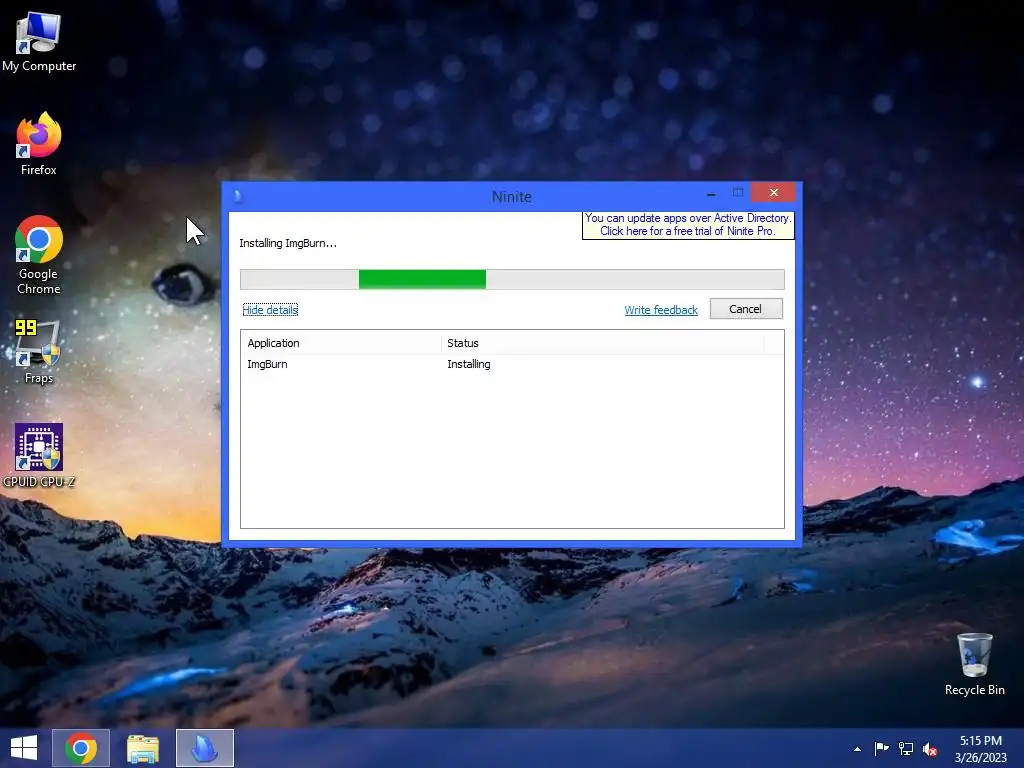Open the Write feedback link
The width and height of the screenshot is (1024, 768).
(661, 310)
